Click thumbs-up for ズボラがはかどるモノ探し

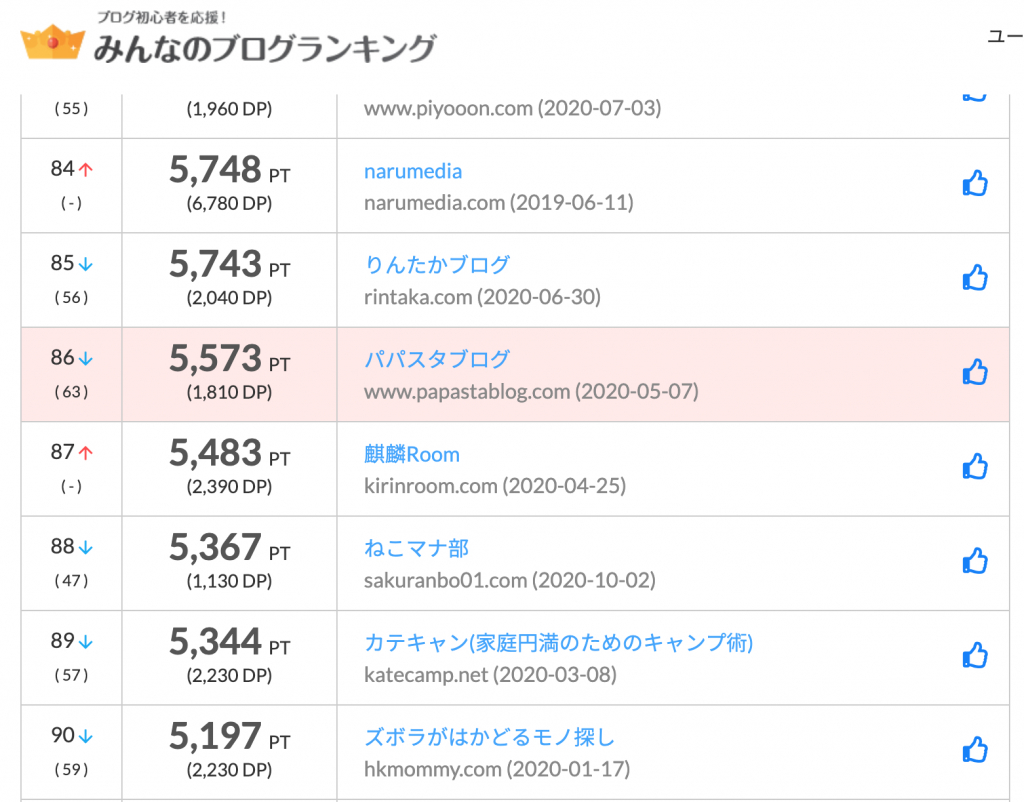[x=974, y=750]
